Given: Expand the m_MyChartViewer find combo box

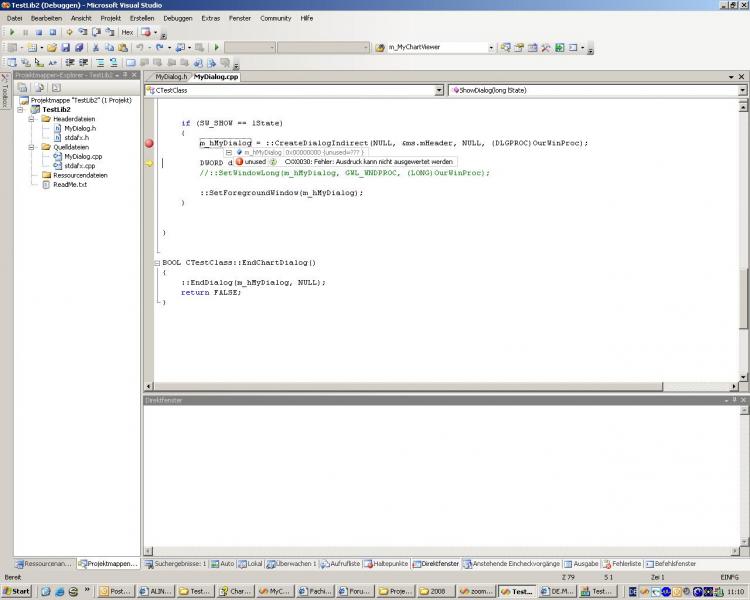Looking at the screenshot, I should [491, 47].
